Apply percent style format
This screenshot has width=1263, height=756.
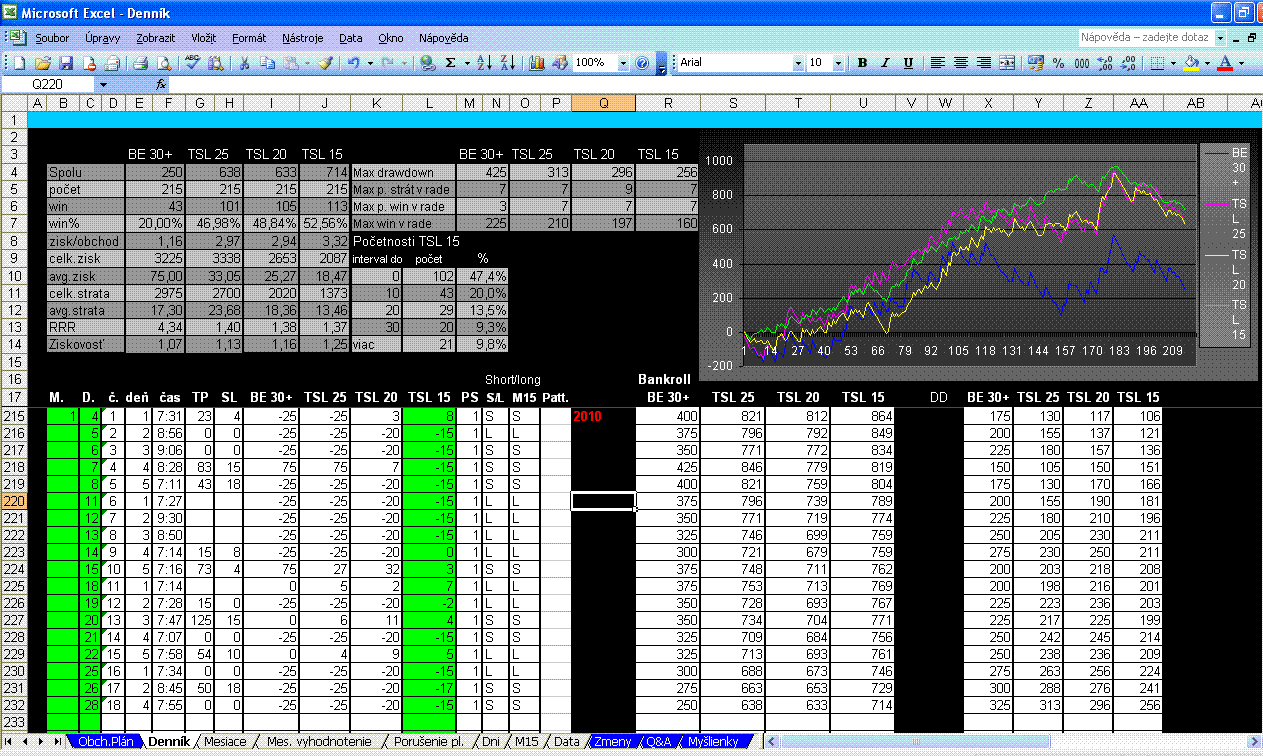pos(1059,62)
